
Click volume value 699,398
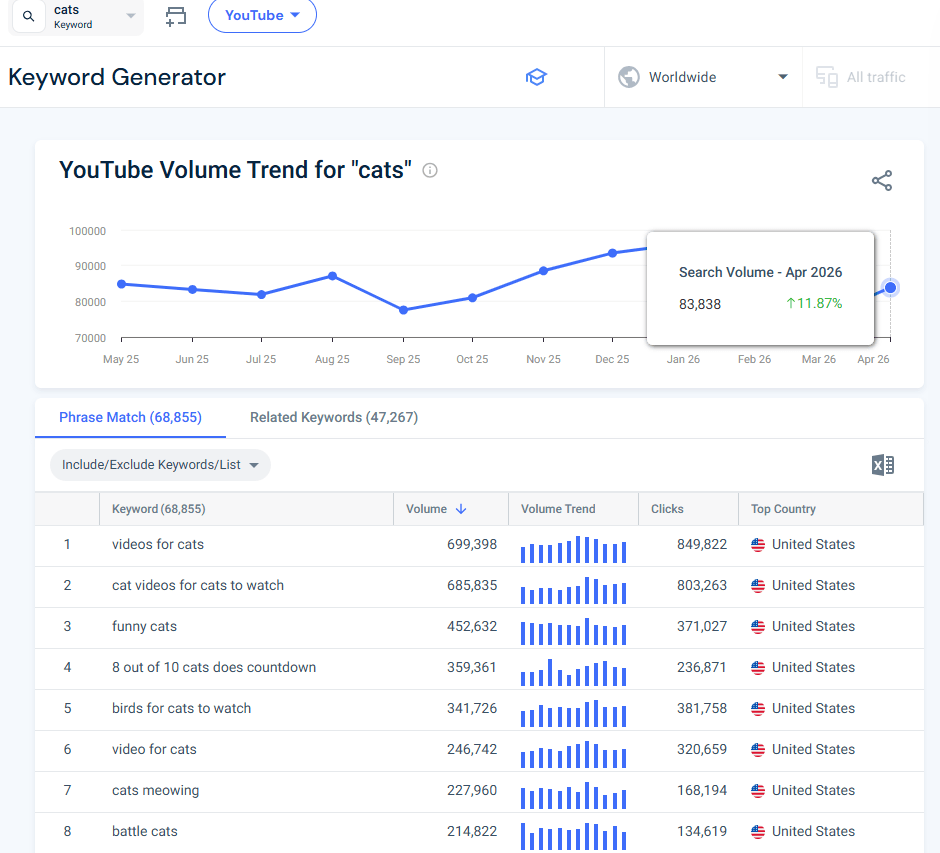point(472,544)
